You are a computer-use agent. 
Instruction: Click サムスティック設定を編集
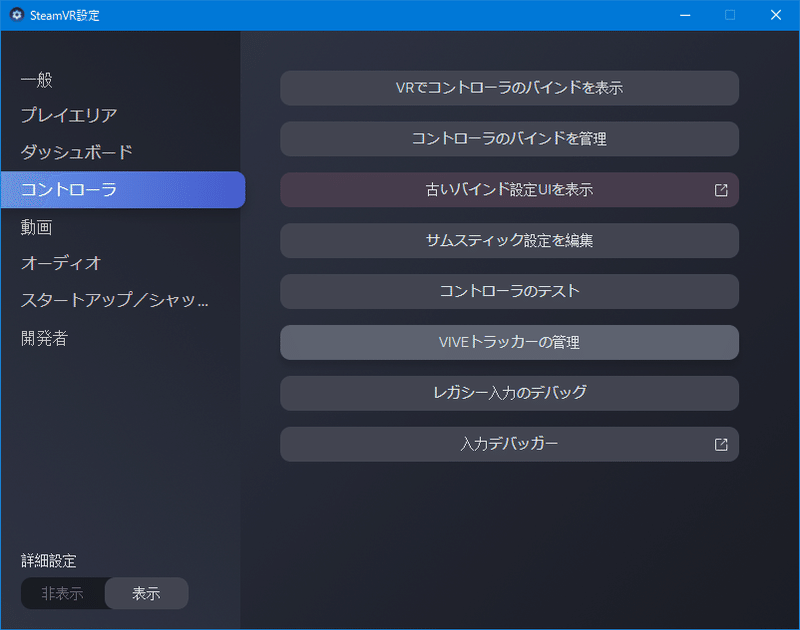(510, 240)
